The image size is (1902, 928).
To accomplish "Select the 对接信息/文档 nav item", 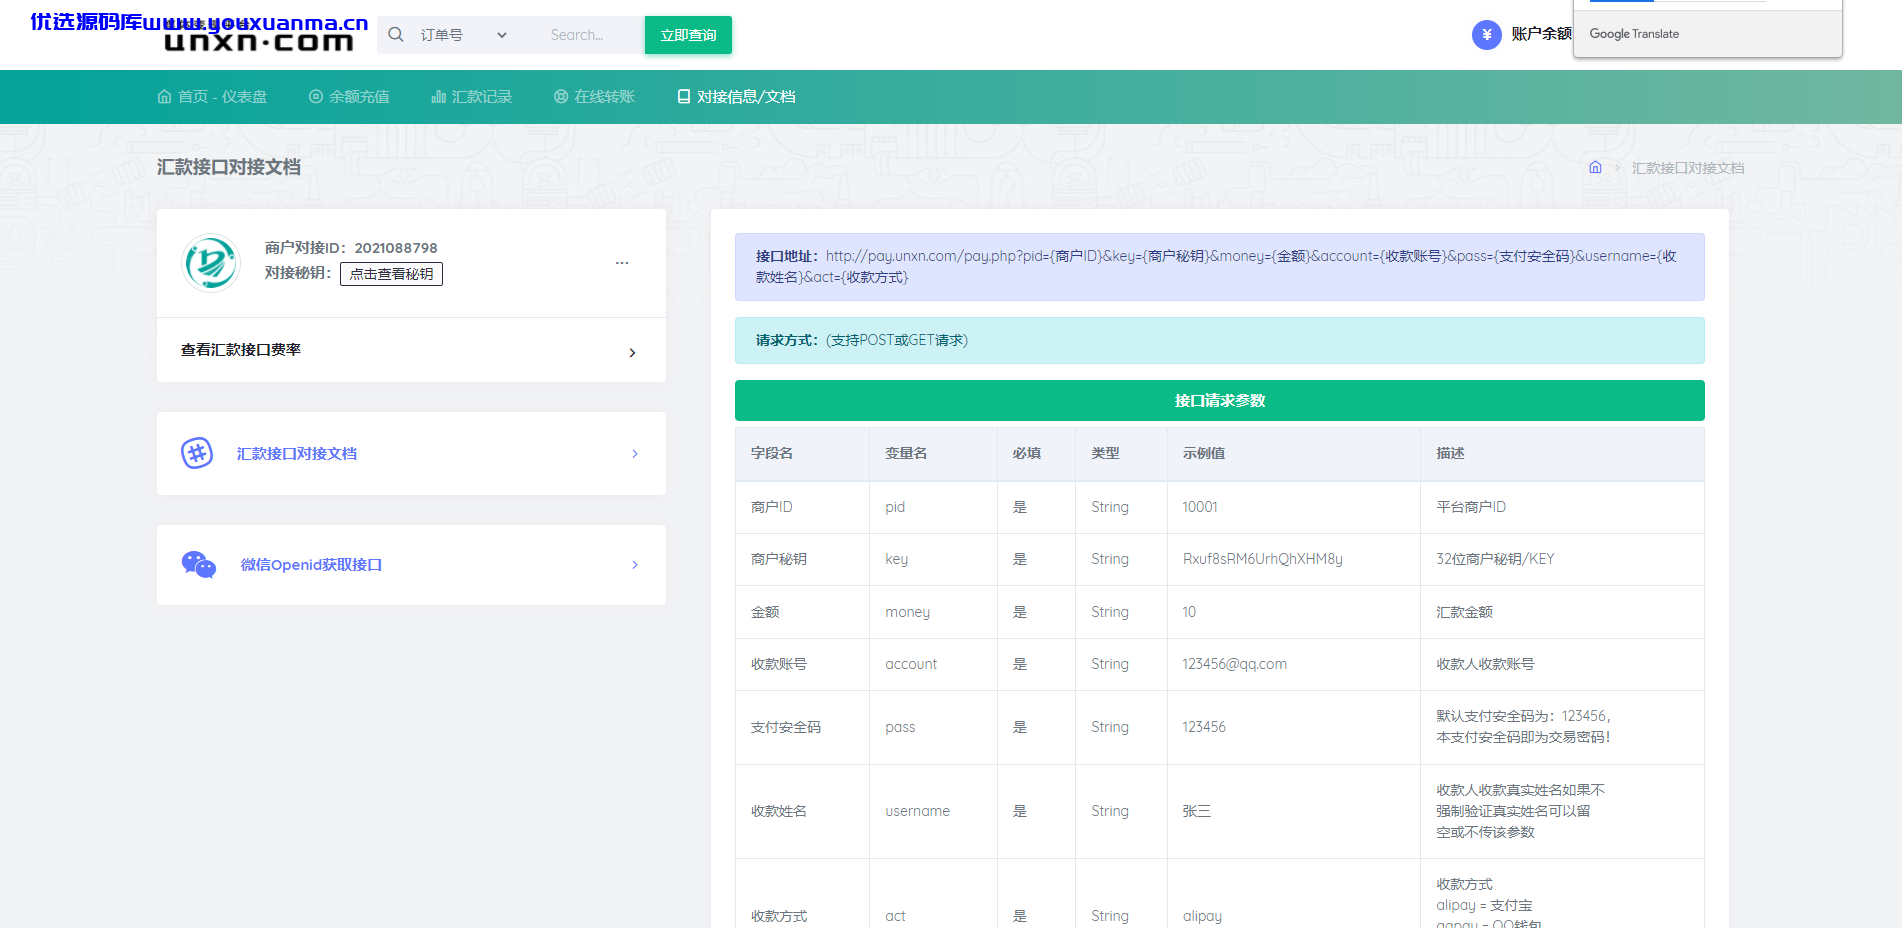I will [736, 97].
